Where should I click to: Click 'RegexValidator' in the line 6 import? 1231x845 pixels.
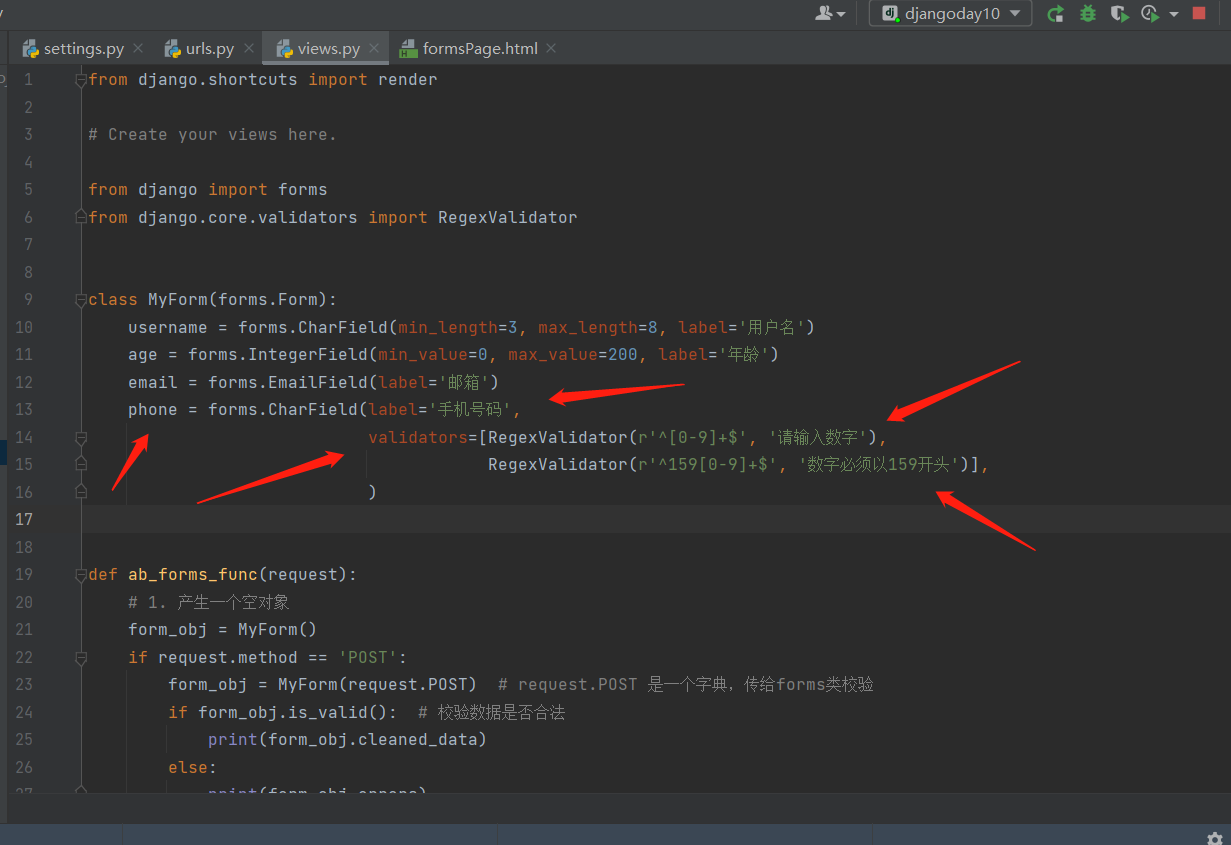click(x=508, y=217)
